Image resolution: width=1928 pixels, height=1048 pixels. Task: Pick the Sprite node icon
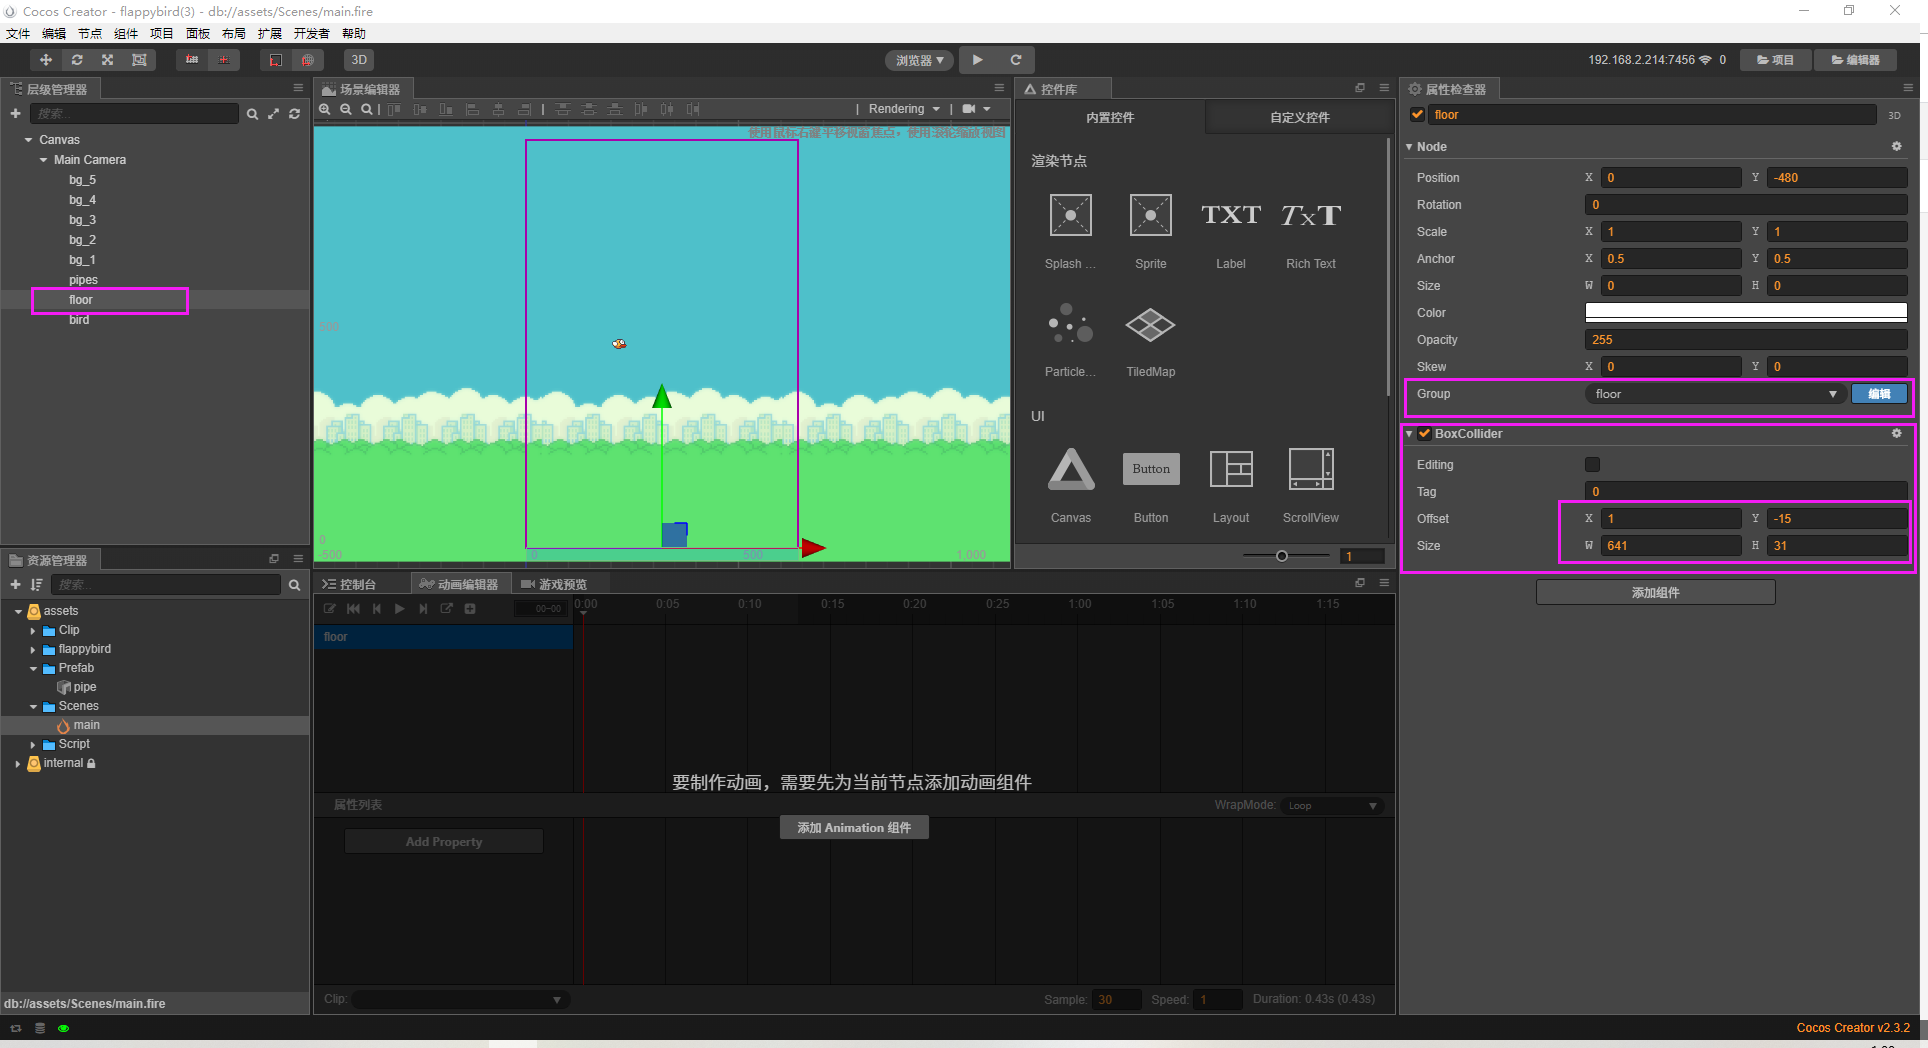coord(1150,215)
